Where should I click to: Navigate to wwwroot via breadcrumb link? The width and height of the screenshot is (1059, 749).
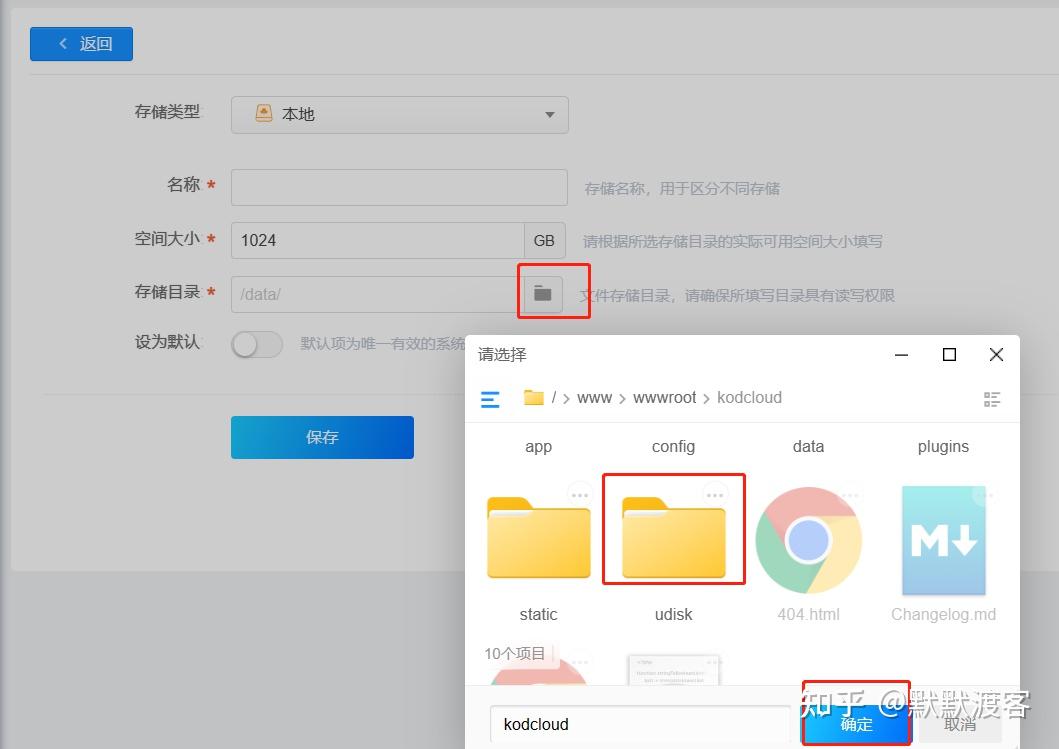click(664, 397)
